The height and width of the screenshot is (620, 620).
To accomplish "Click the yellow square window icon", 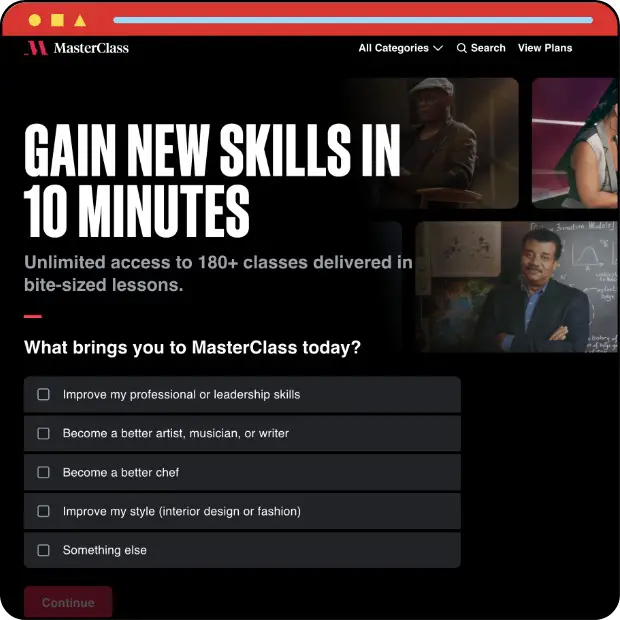I will 57,20.
